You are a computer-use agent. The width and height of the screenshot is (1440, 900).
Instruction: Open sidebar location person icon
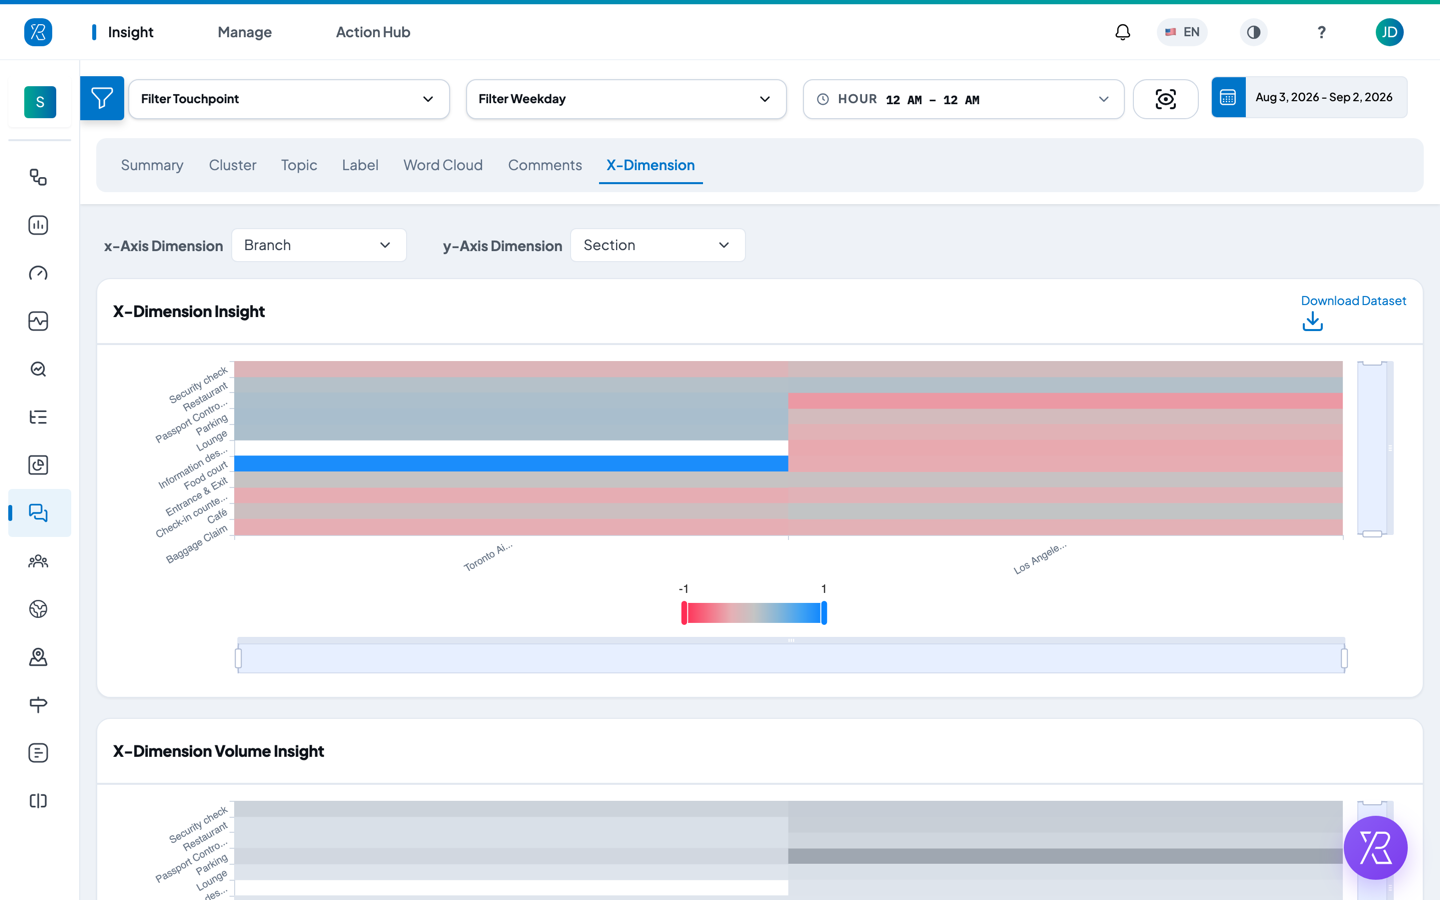pos(38,657)
